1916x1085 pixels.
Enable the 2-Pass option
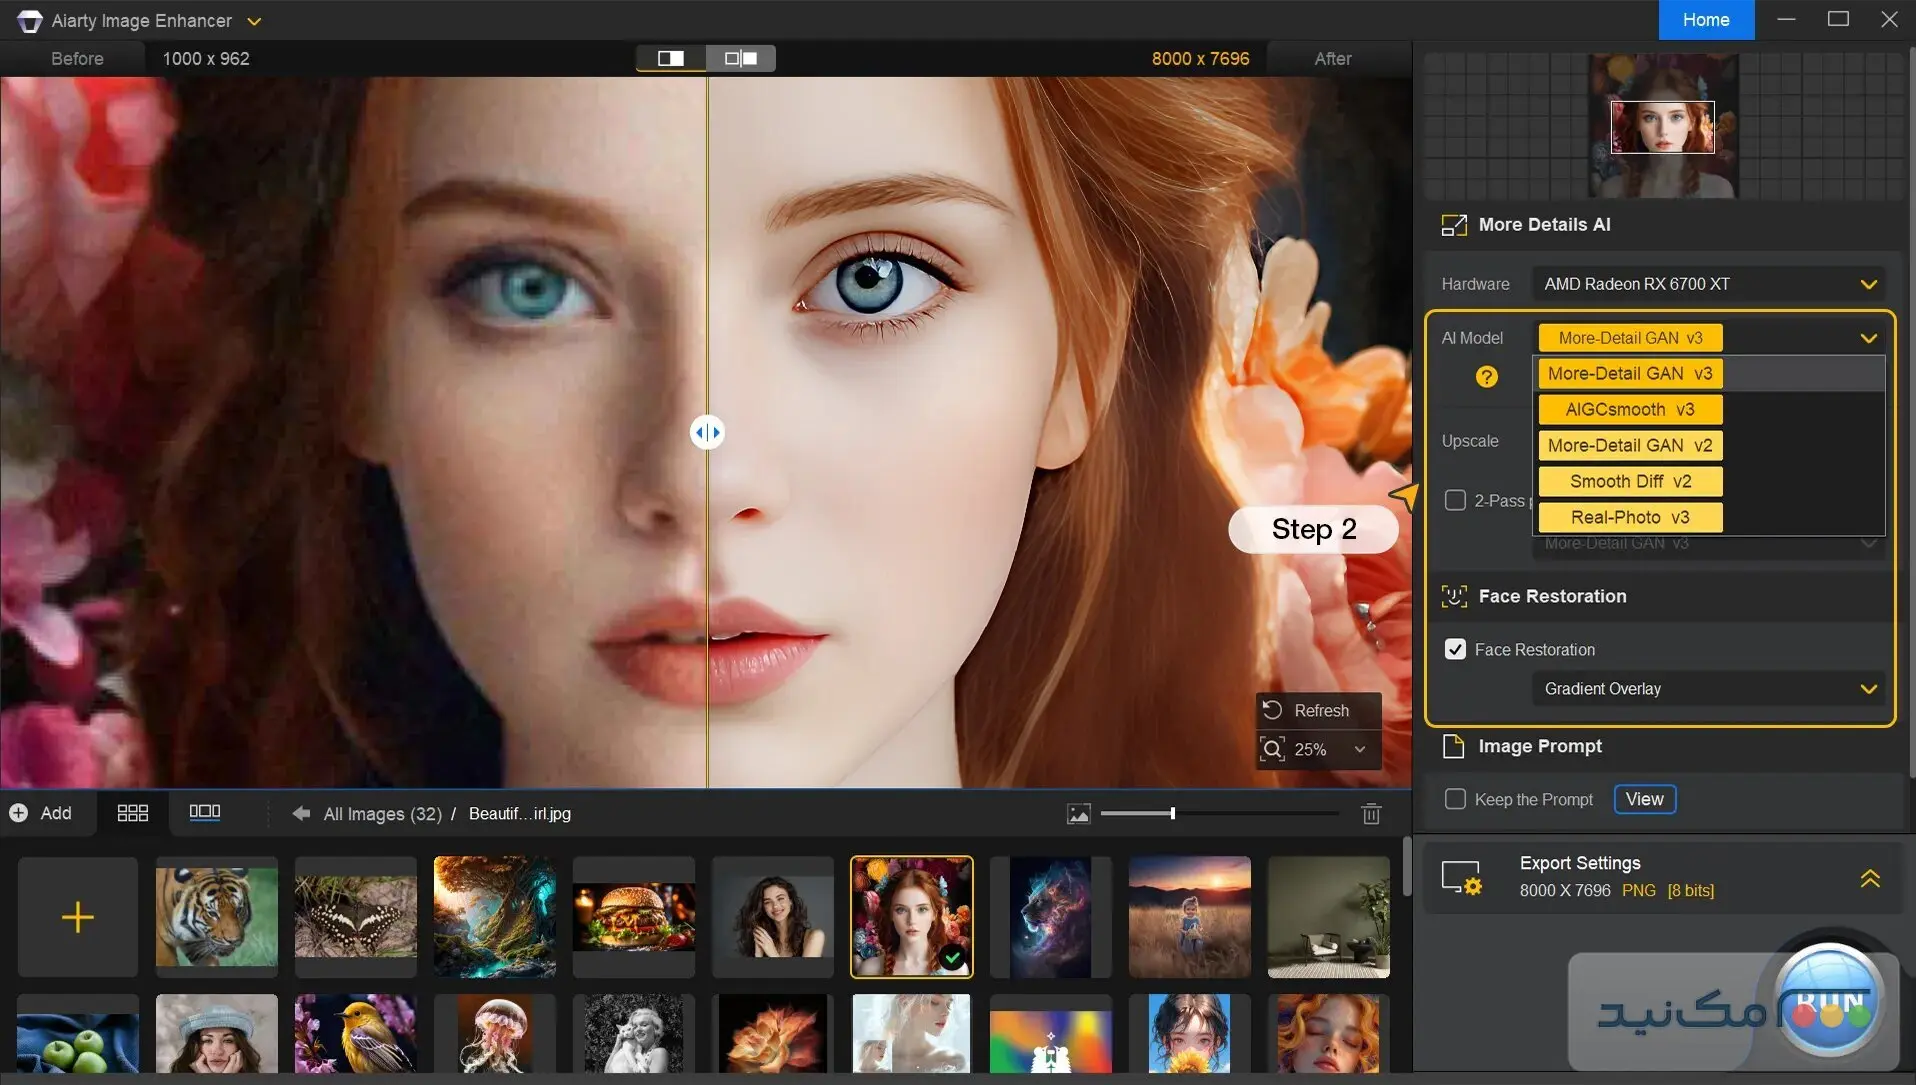1456,500
